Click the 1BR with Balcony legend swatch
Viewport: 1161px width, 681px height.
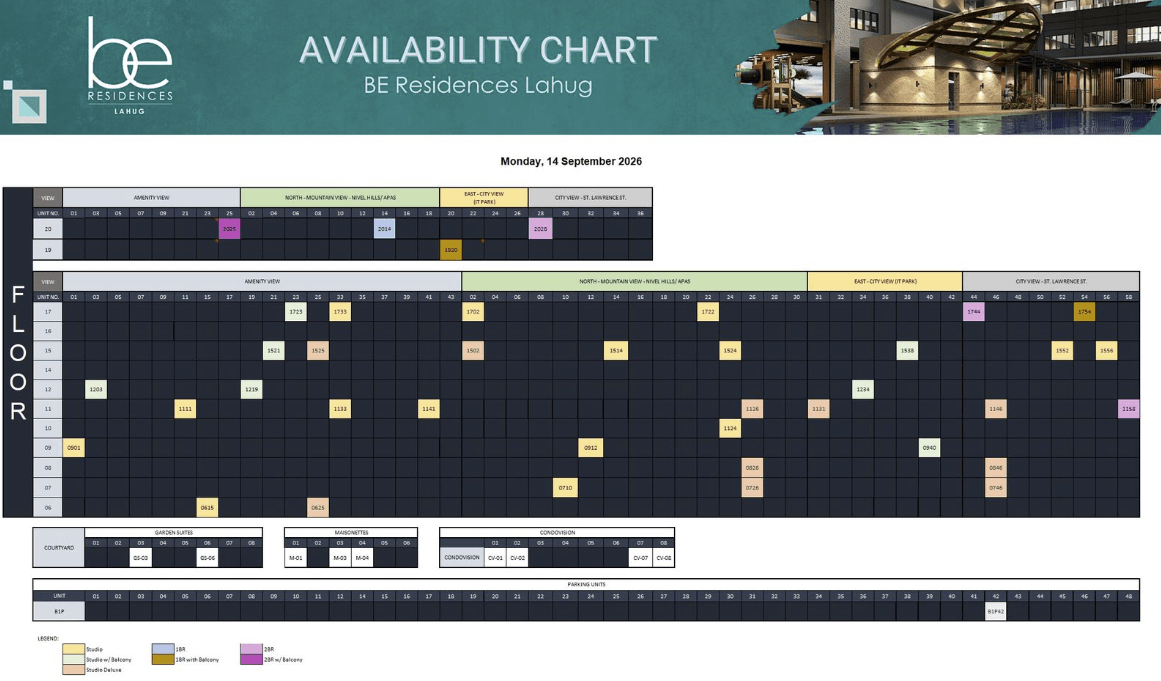click(163, 659)
